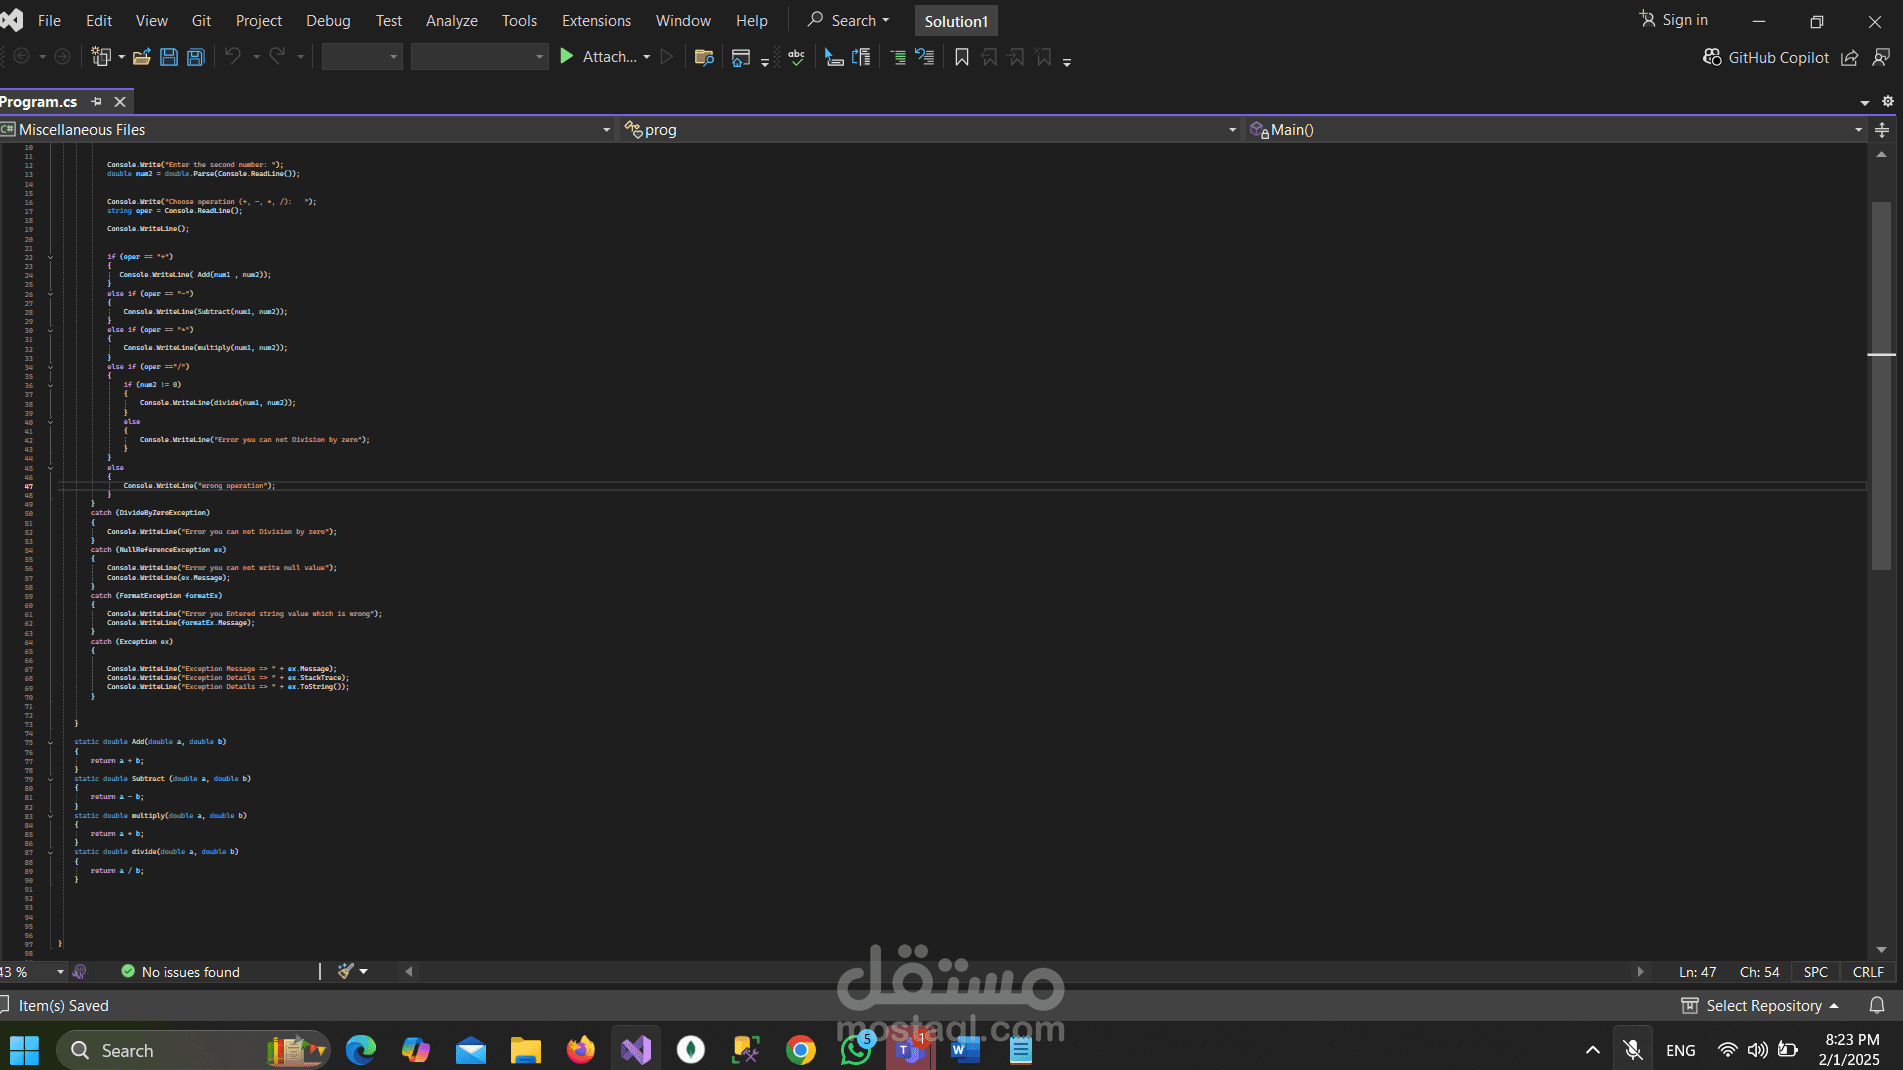Image resolution: width=1903 pixels, height=1070 pixels.
Task: Open the Extensions menu
Action: point(596,20)
